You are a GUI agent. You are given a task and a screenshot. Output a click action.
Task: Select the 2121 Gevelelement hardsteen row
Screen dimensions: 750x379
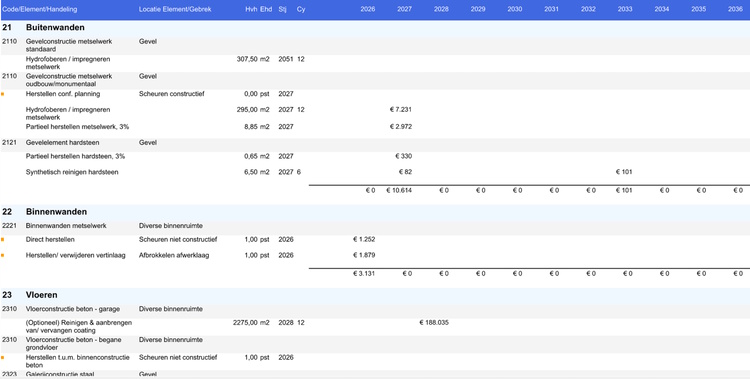(x=375, y=143)
